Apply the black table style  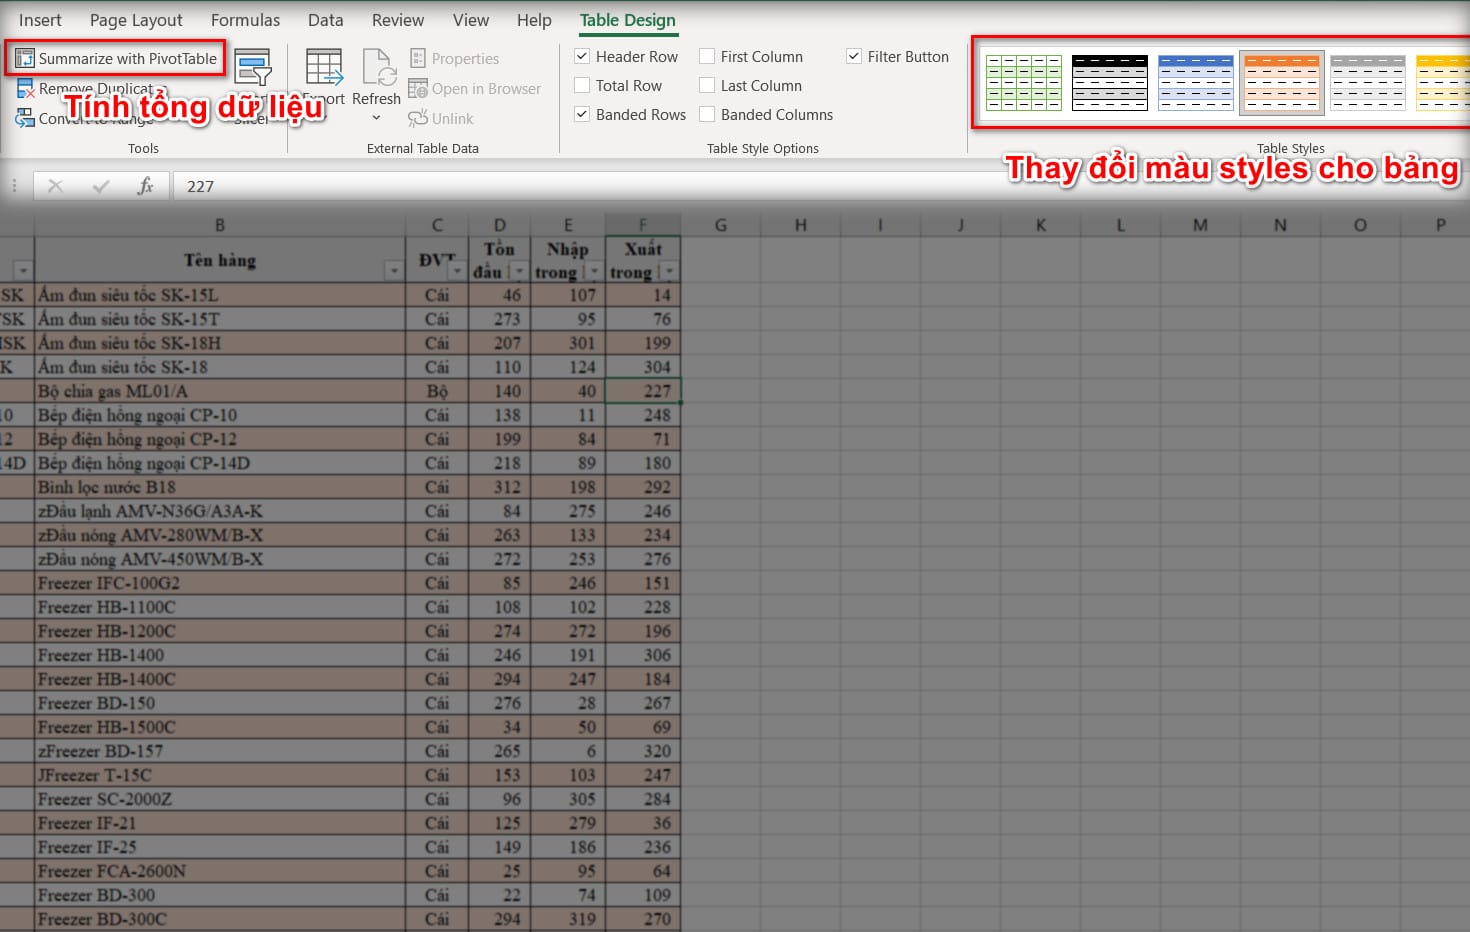[x=1109, y=83]
